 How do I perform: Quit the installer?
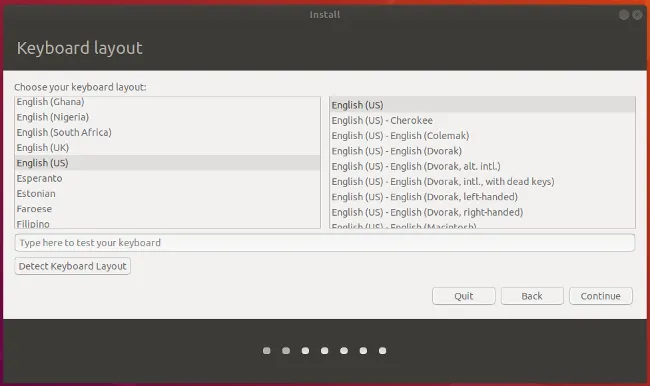463,296
